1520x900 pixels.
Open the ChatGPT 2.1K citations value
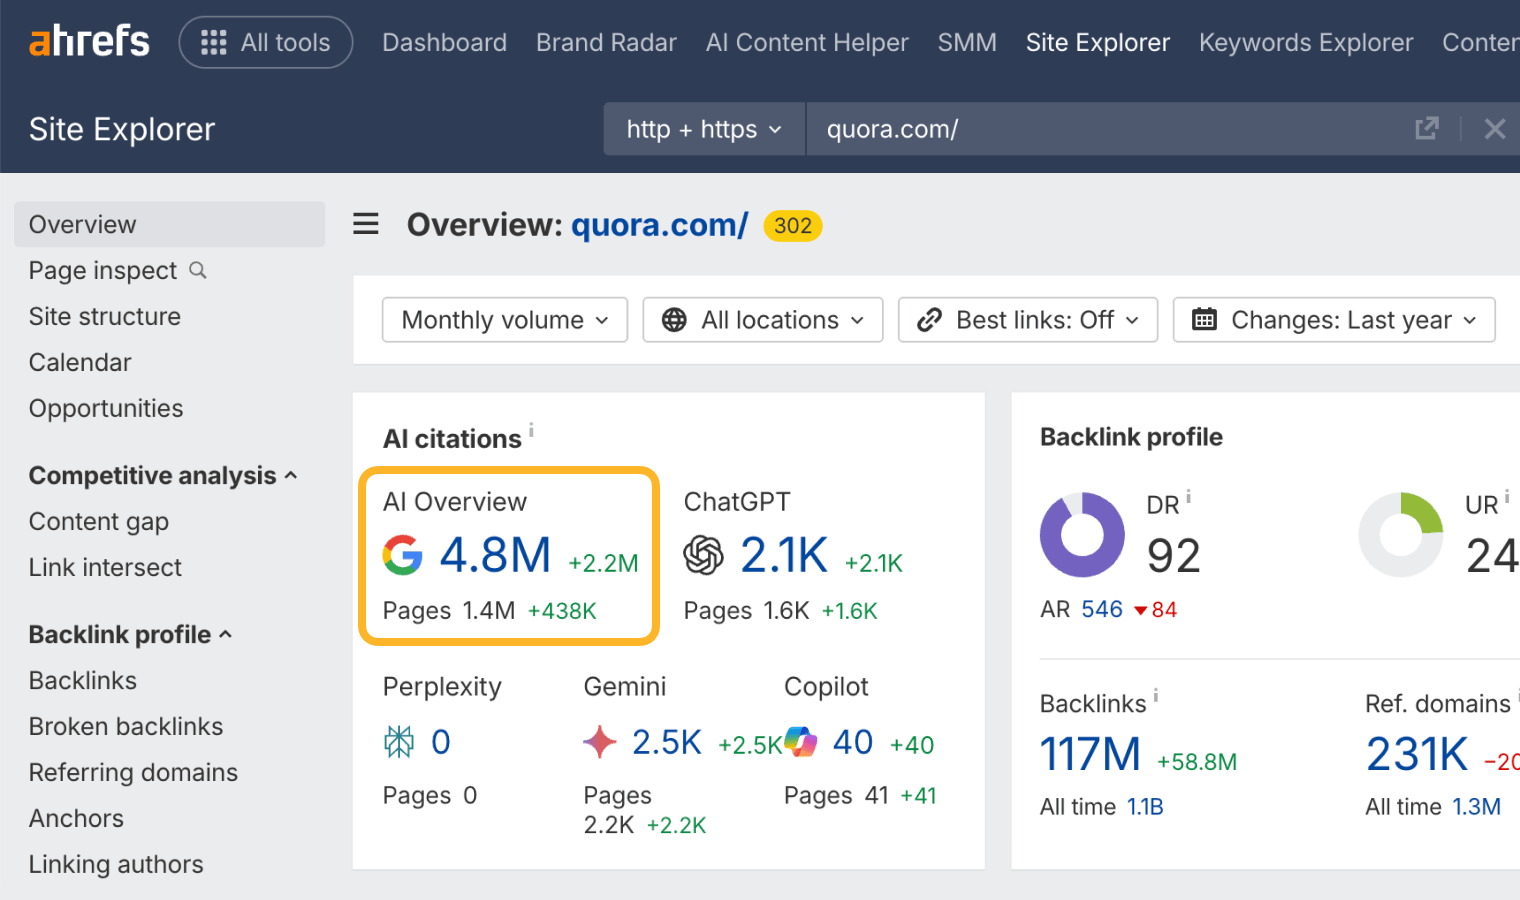784,555
